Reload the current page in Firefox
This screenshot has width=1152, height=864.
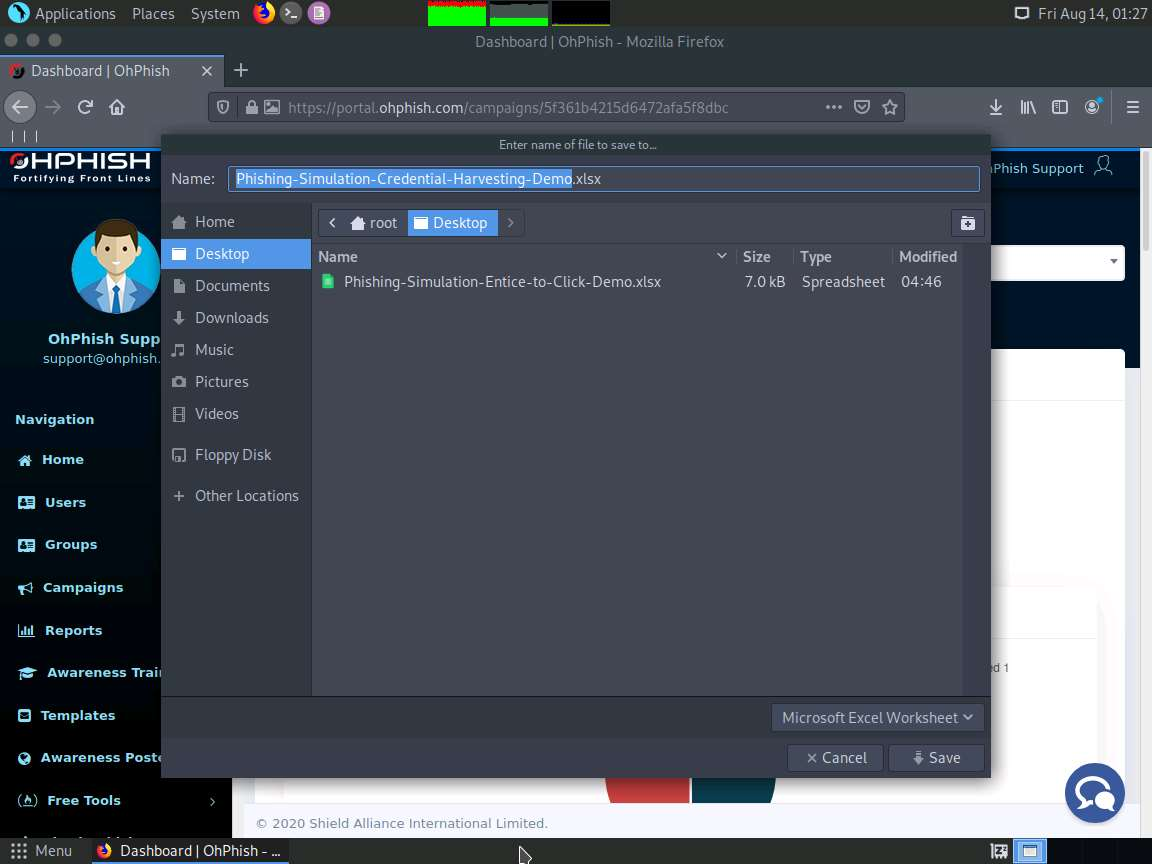[x=85, y=107]
